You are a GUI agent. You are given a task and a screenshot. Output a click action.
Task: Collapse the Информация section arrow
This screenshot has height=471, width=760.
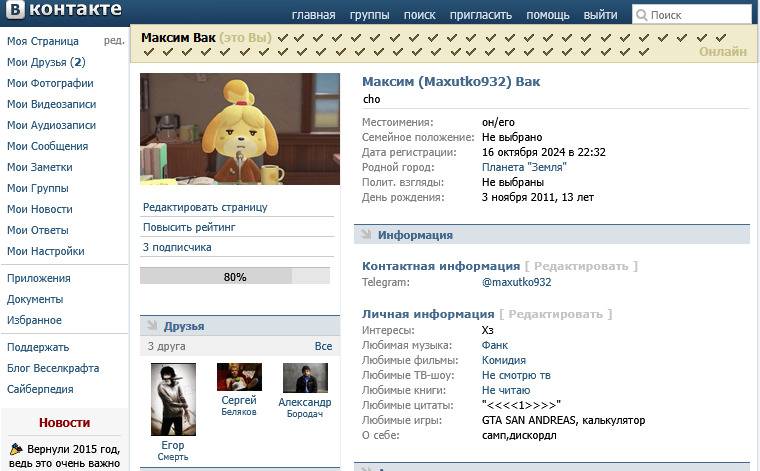366,235
